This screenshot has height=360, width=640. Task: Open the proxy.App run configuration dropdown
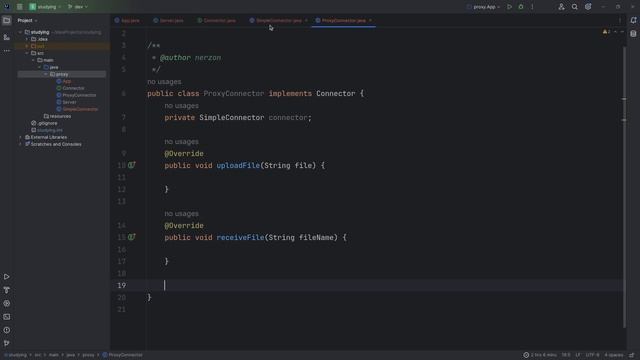click(x=484, y=7)
